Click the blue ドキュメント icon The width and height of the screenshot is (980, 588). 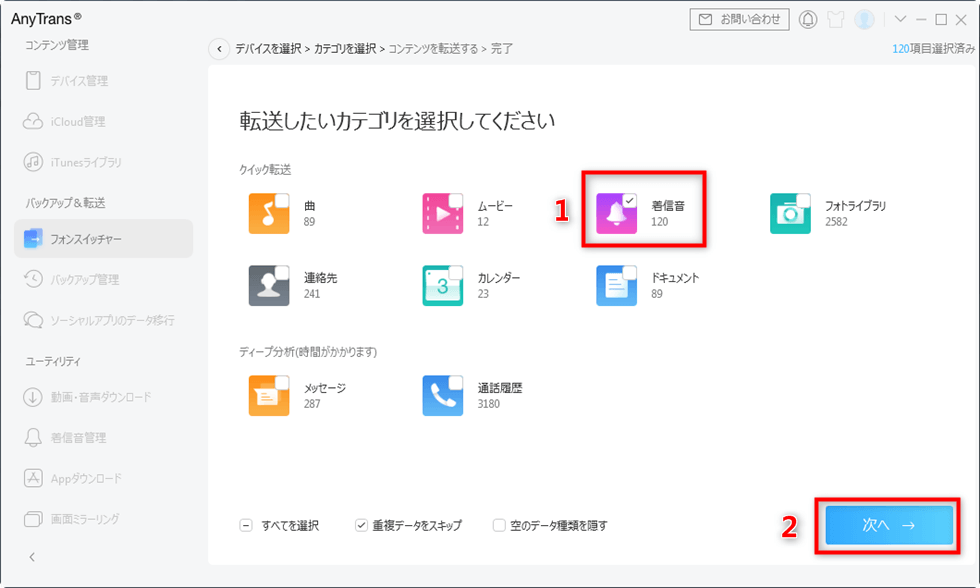point(616,286)
